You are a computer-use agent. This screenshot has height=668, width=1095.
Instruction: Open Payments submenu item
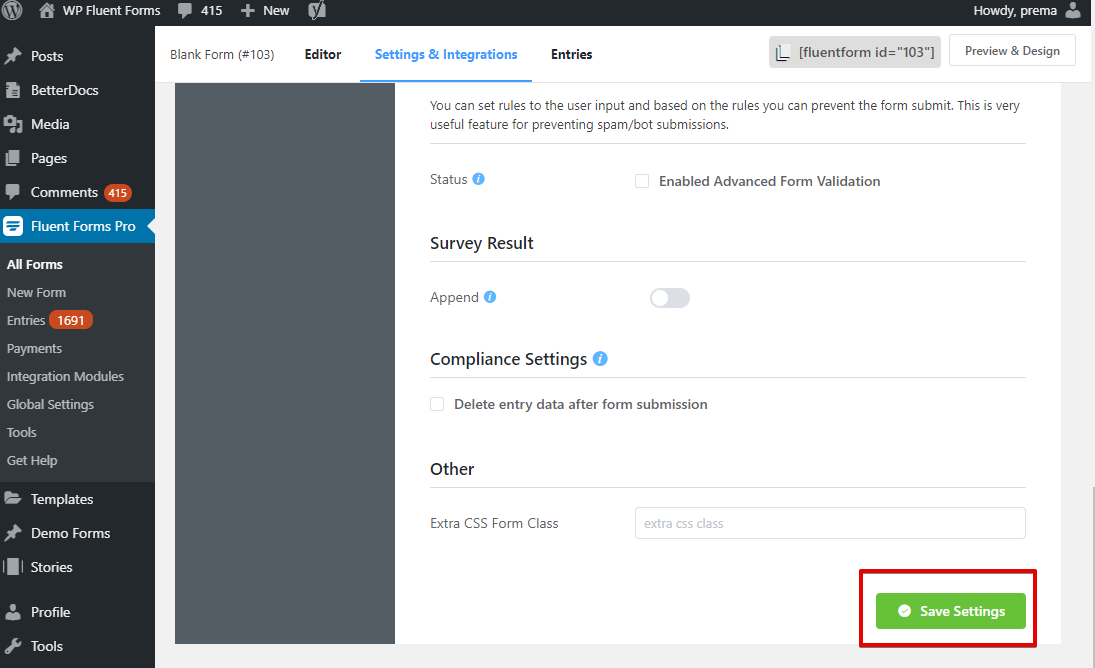pyautogui.click(x=34, y=348)
